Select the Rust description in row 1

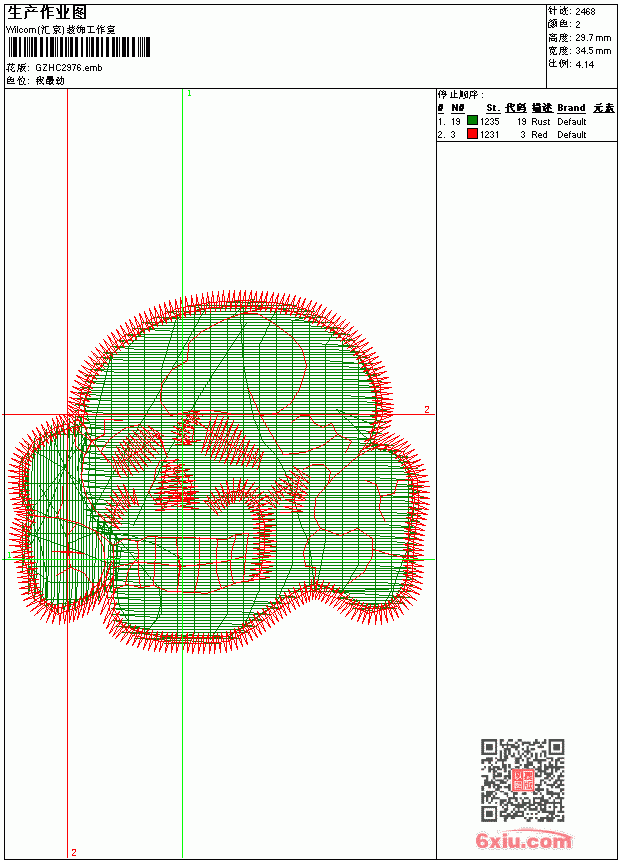tap(540, 122)
